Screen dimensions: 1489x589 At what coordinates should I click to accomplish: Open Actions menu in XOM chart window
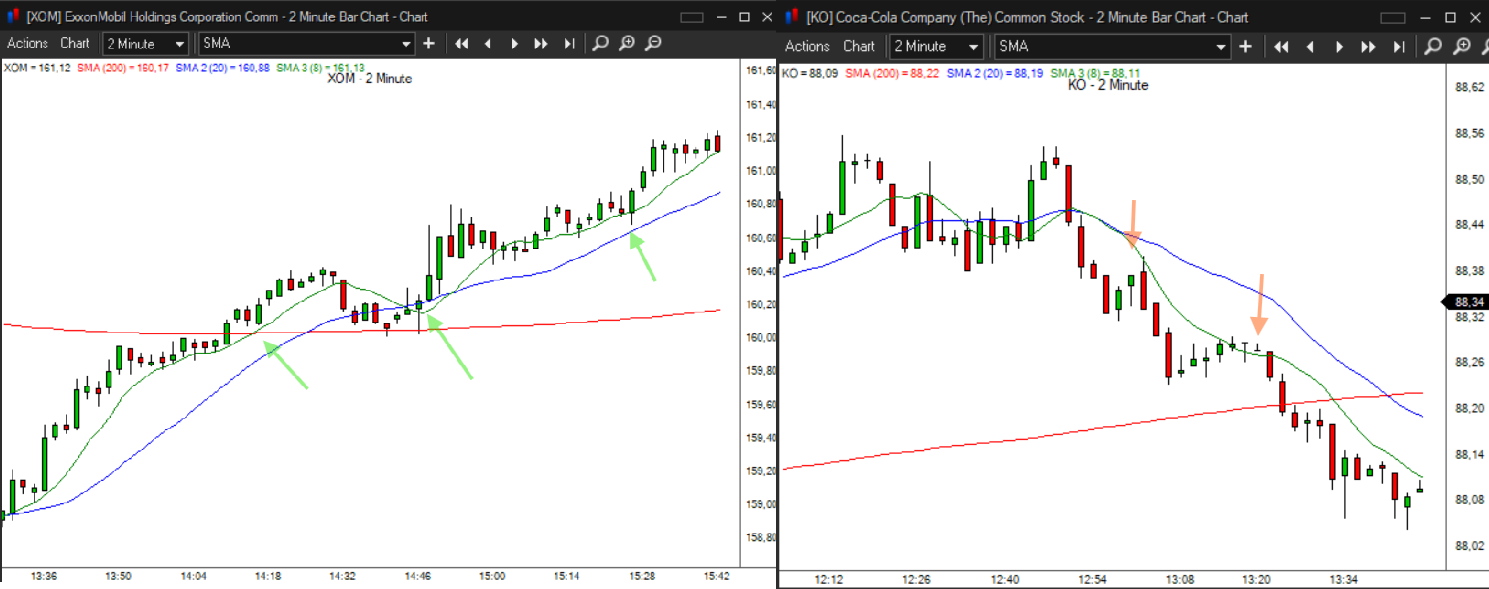[27, 43]
